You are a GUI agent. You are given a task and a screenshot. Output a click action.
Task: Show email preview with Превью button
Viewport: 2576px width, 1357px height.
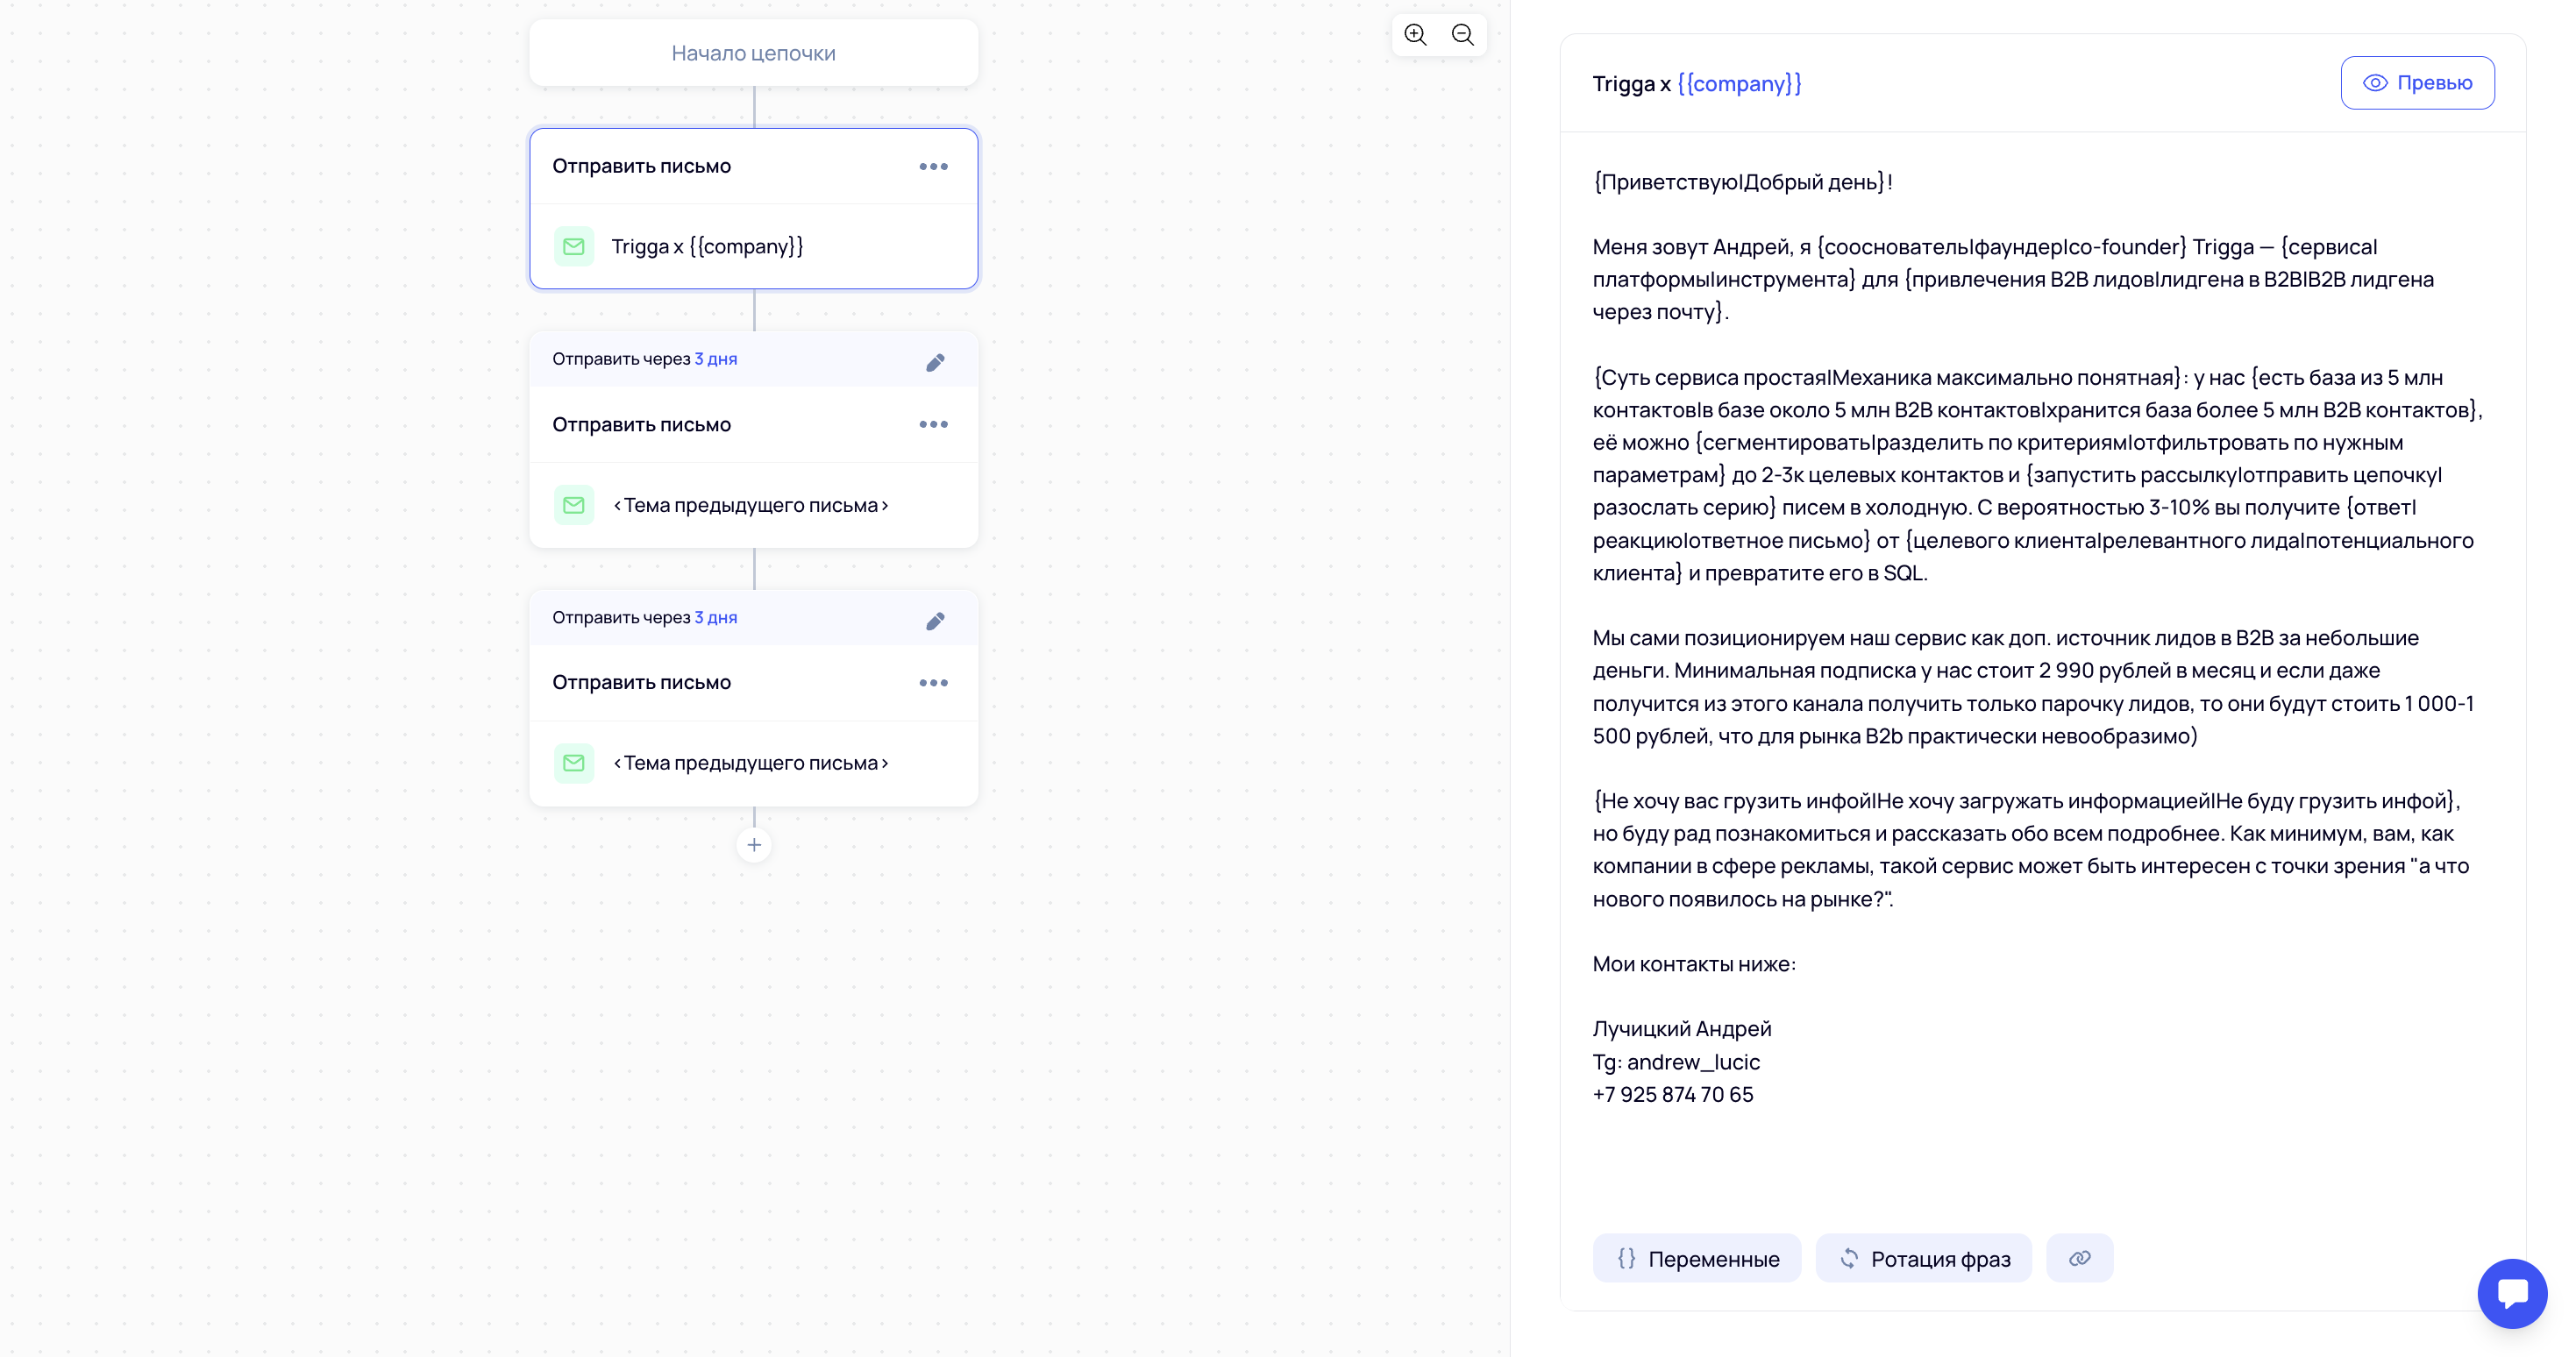point(2417,83)
